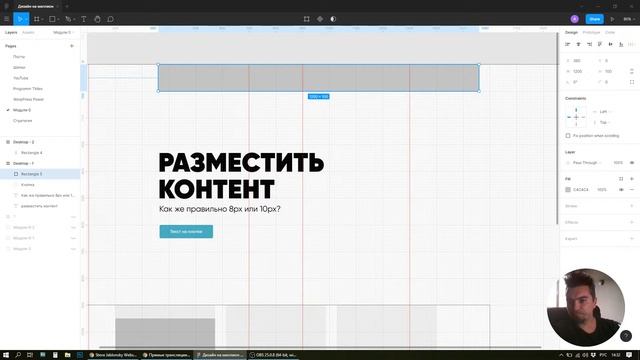Image resolution: width=640 pixels, height=360 pixels.
Task: Select the Rectangle shape tool
Action: click(52, 19)
